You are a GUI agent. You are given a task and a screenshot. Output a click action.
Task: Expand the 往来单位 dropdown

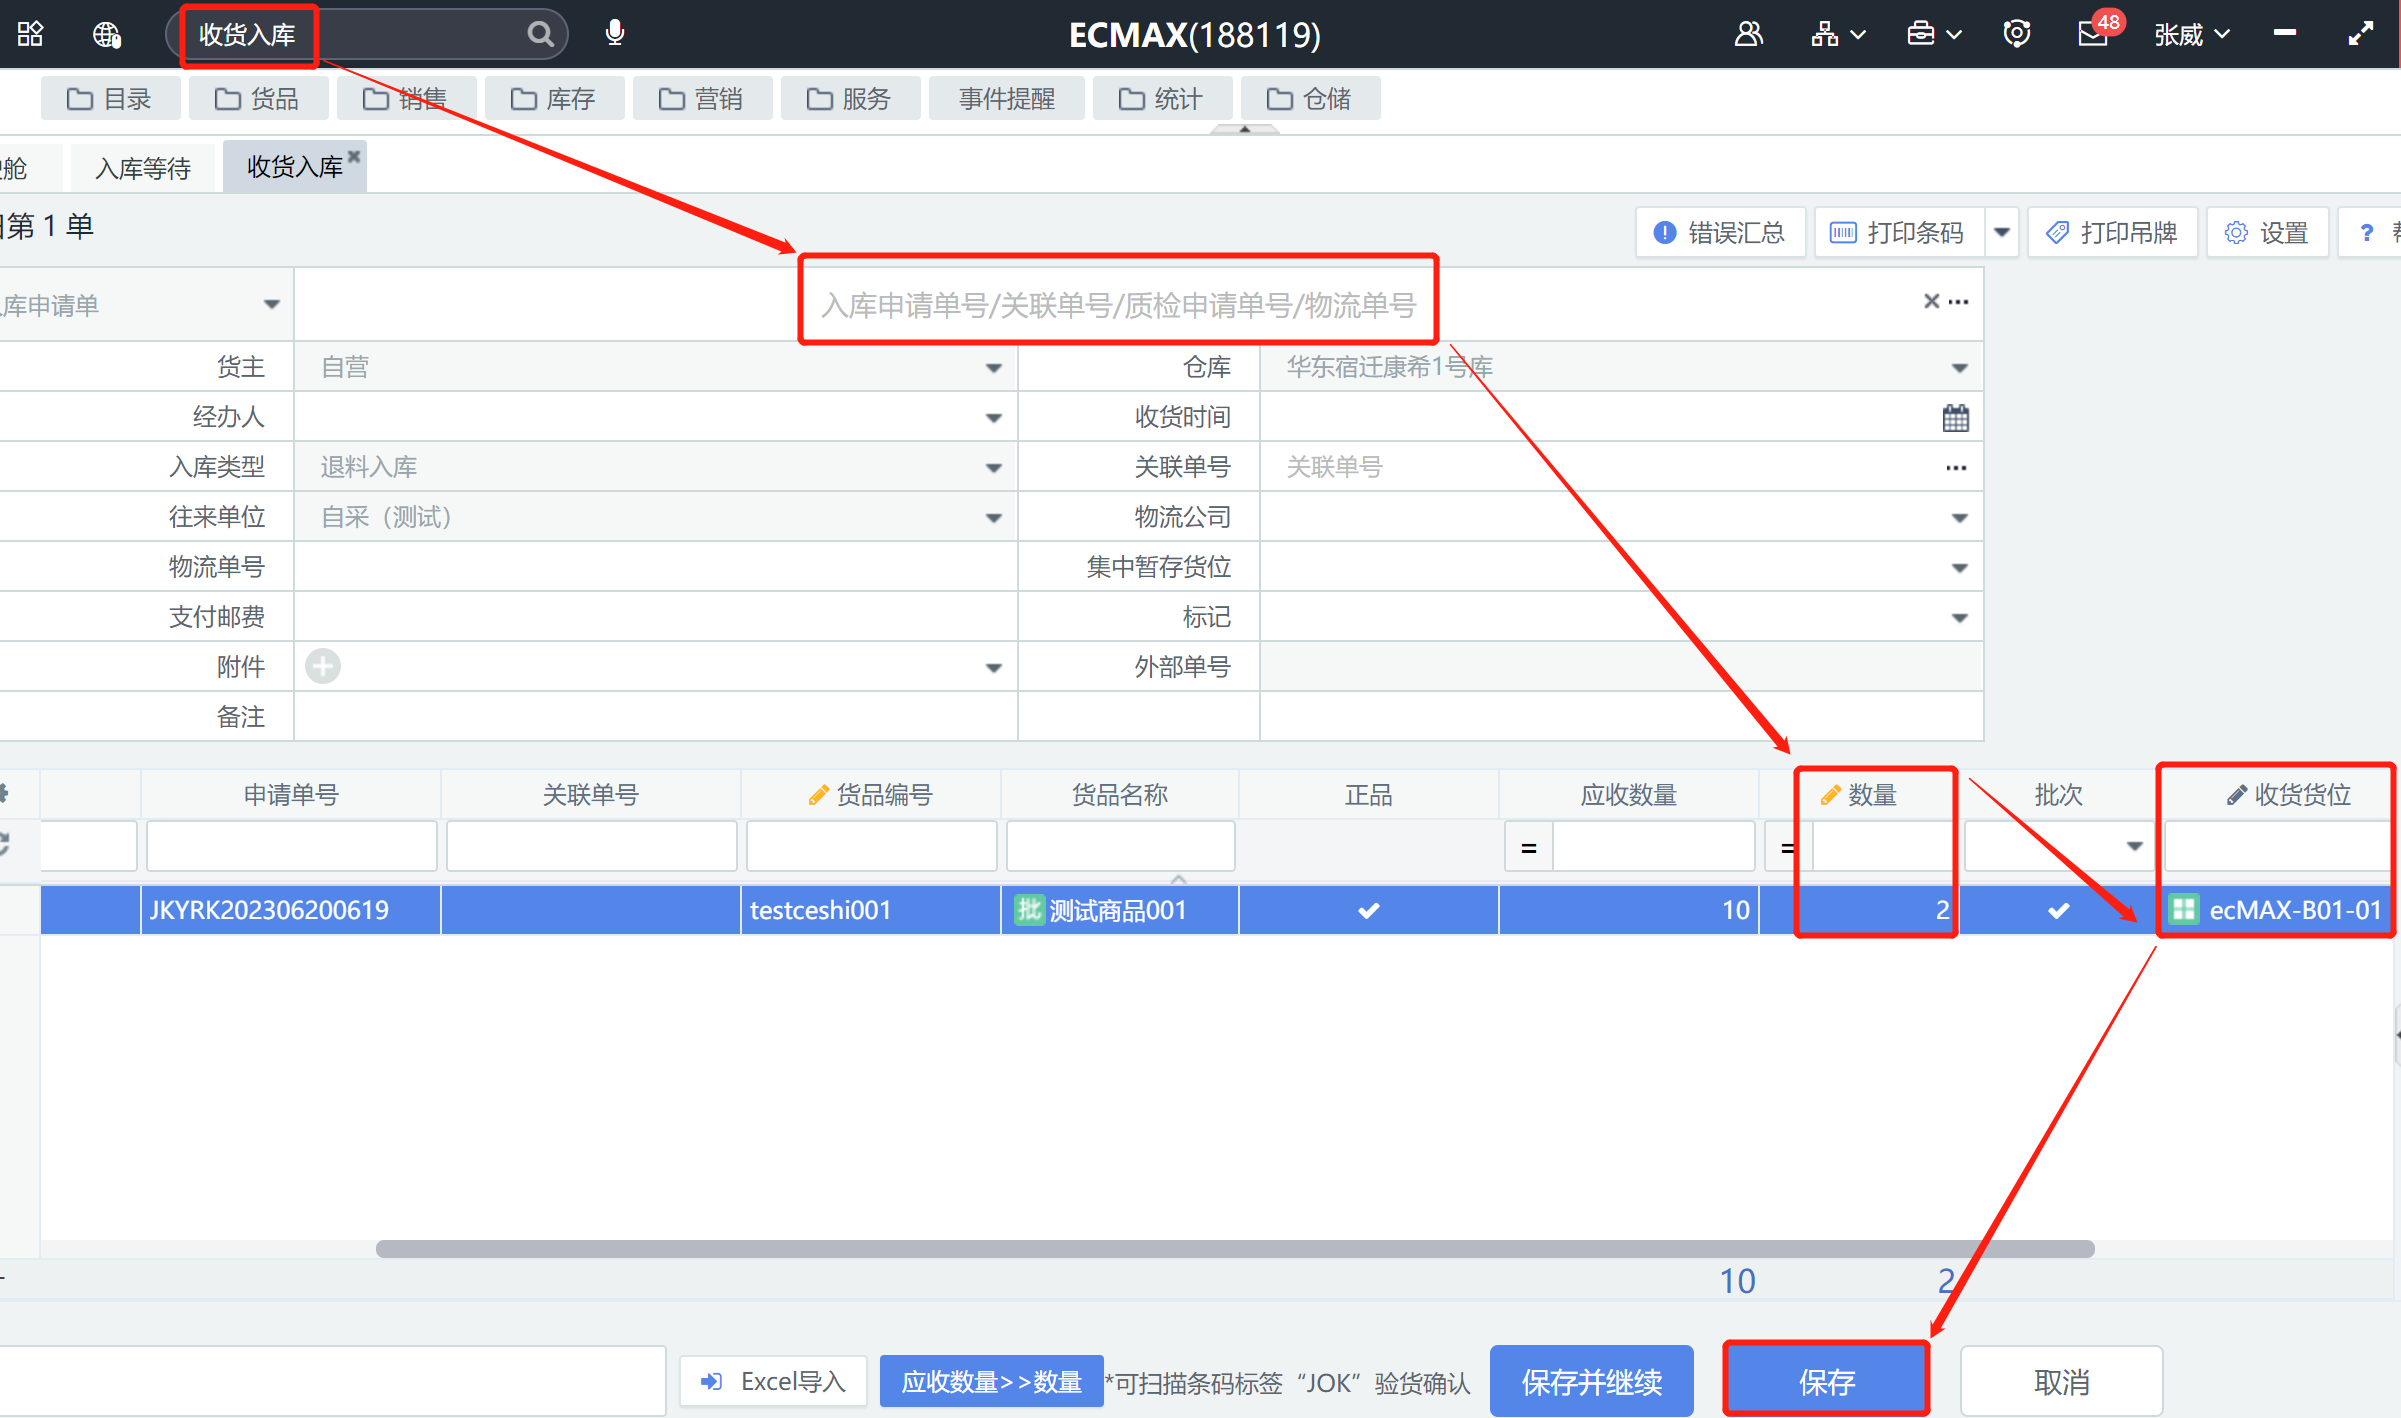tap(993, 517)
